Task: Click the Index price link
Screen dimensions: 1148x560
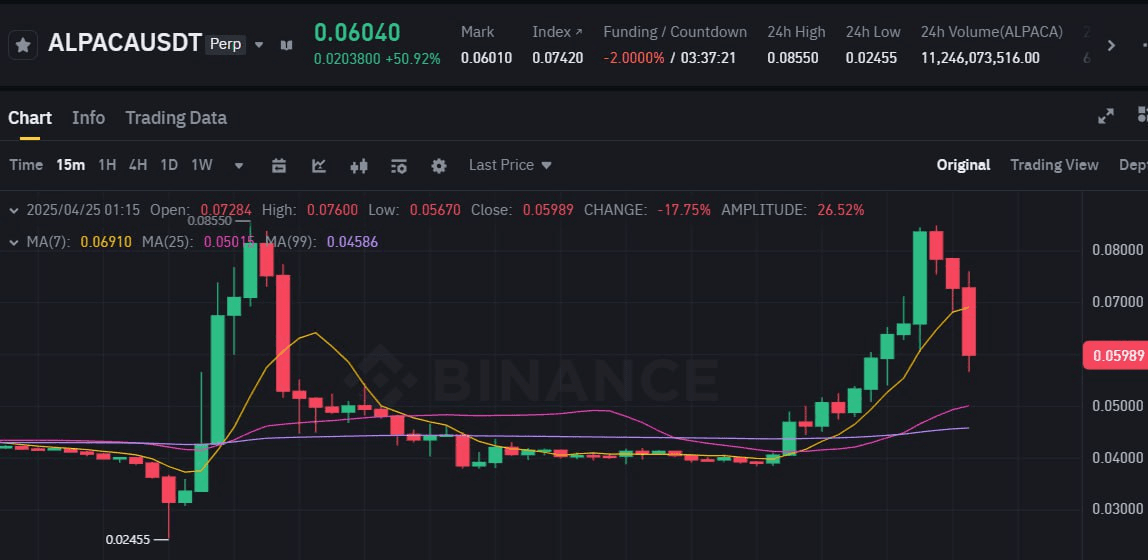Action: (x=557, y=31)
